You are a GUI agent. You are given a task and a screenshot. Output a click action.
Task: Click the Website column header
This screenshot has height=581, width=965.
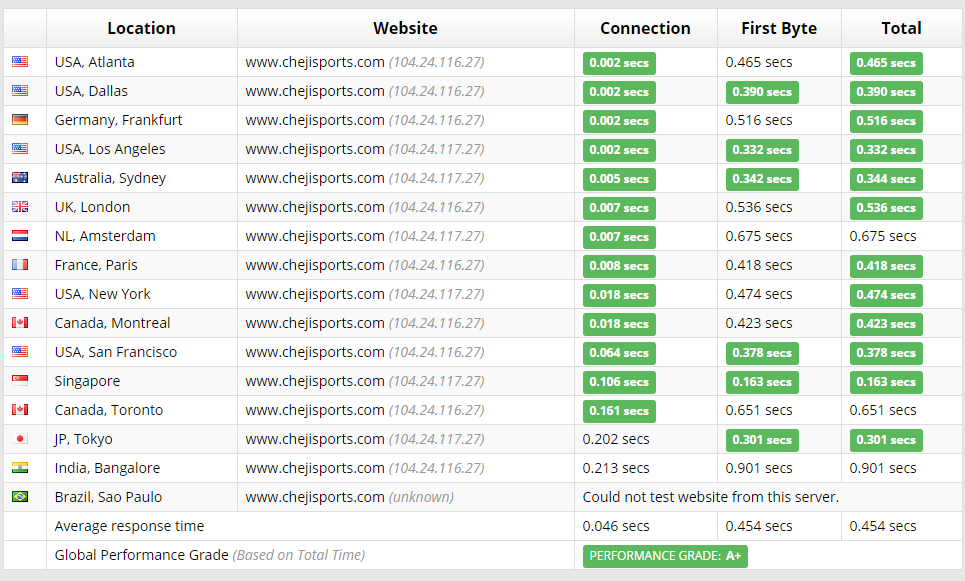406,28
